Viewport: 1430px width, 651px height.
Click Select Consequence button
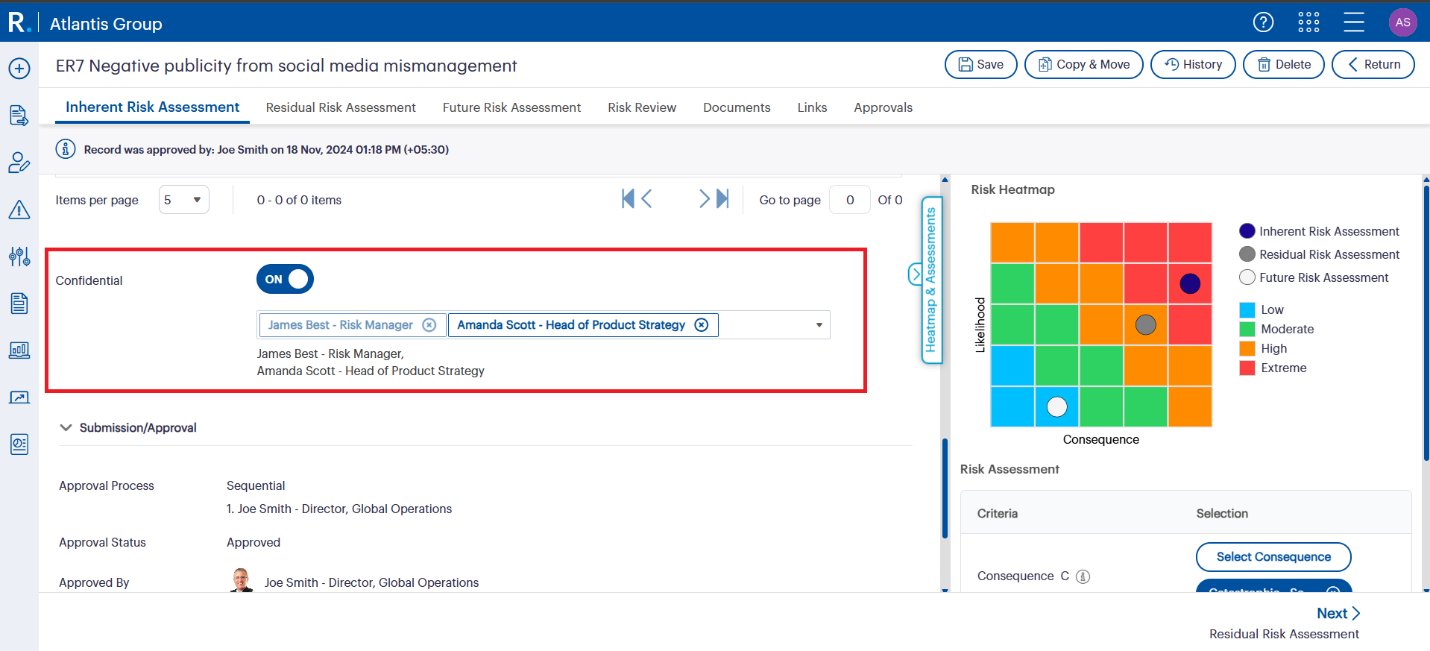point(1273,557)
